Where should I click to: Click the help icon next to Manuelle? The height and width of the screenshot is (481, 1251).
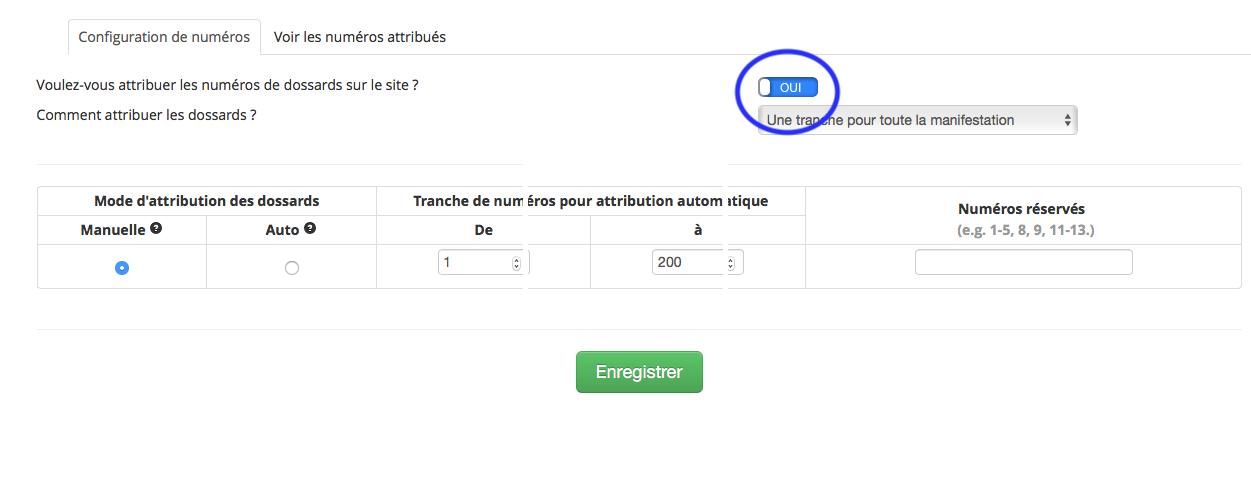[156, 229]
